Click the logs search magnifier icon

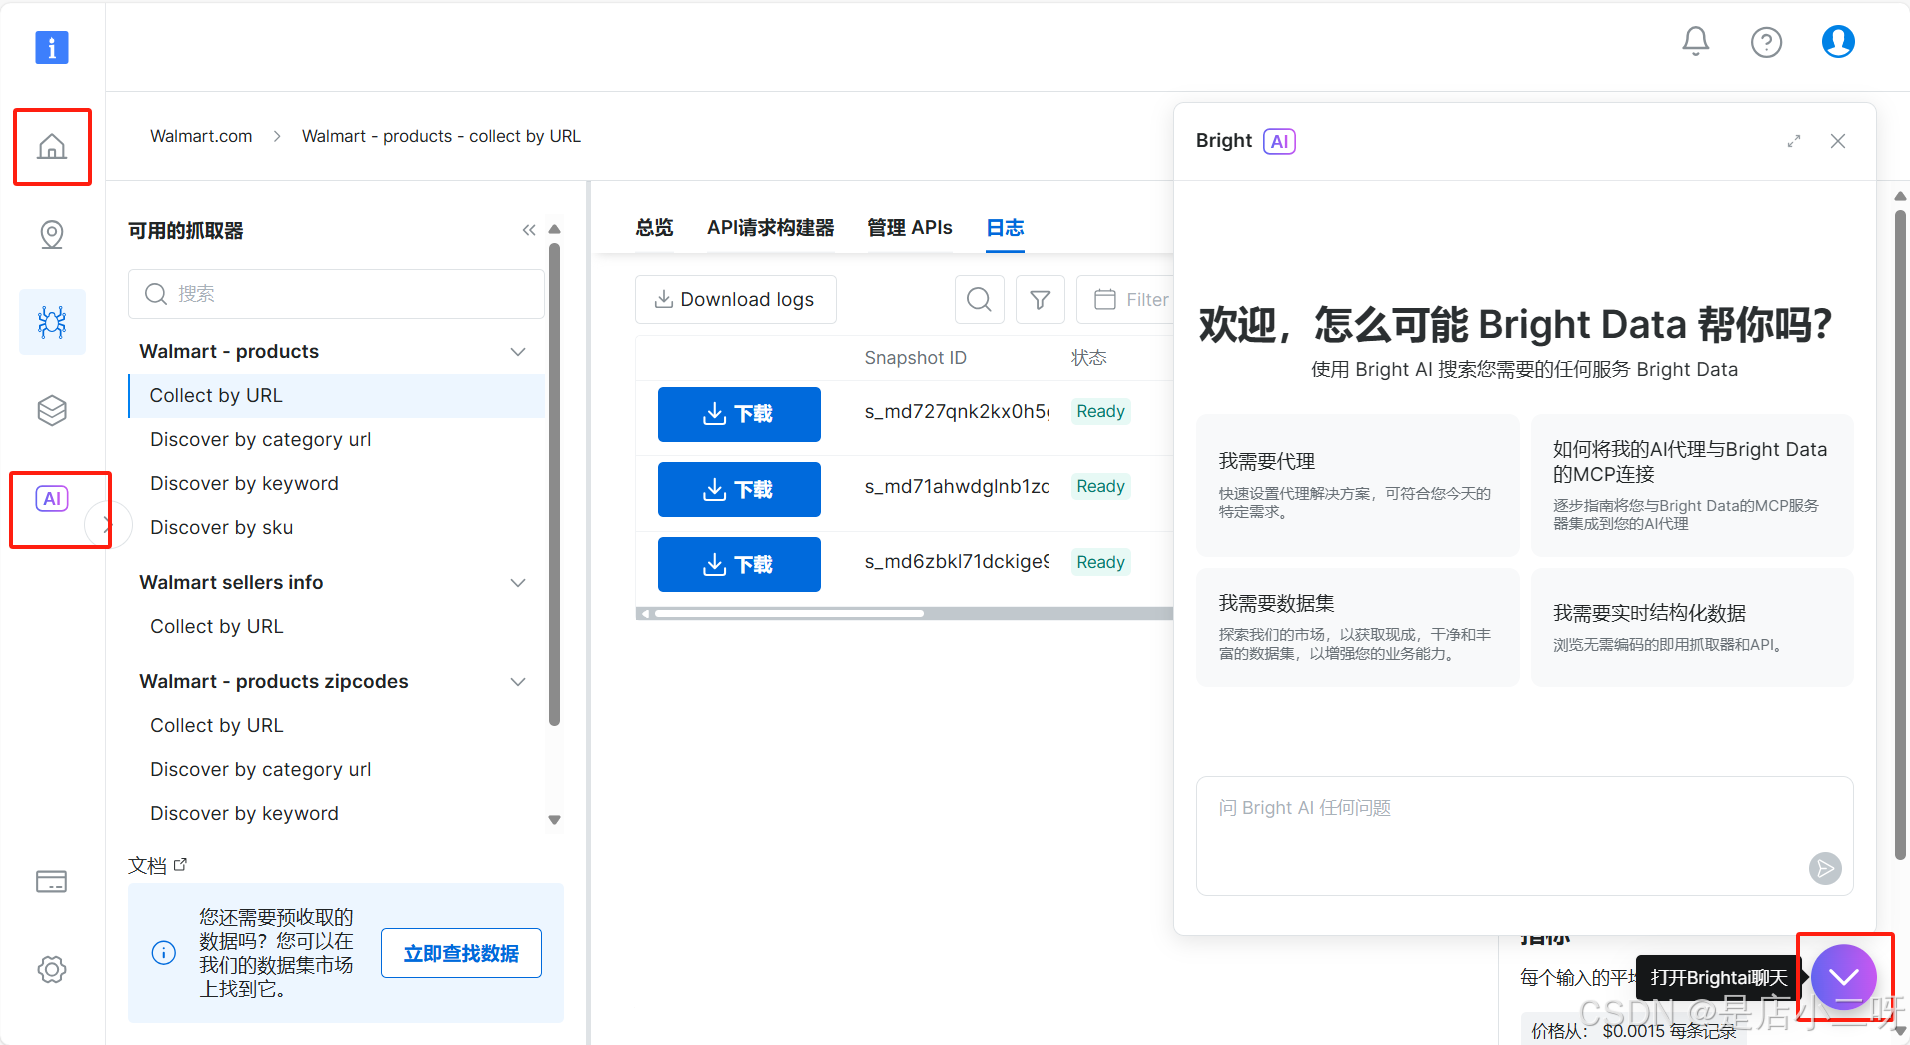[979, 300]
